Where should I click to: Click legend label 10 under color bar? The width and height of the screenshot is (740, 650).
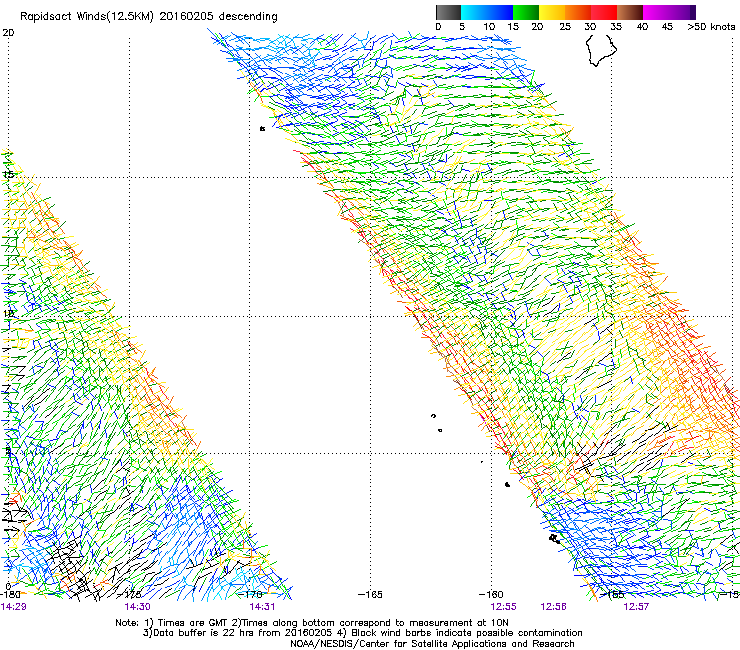tap(489, 26)
